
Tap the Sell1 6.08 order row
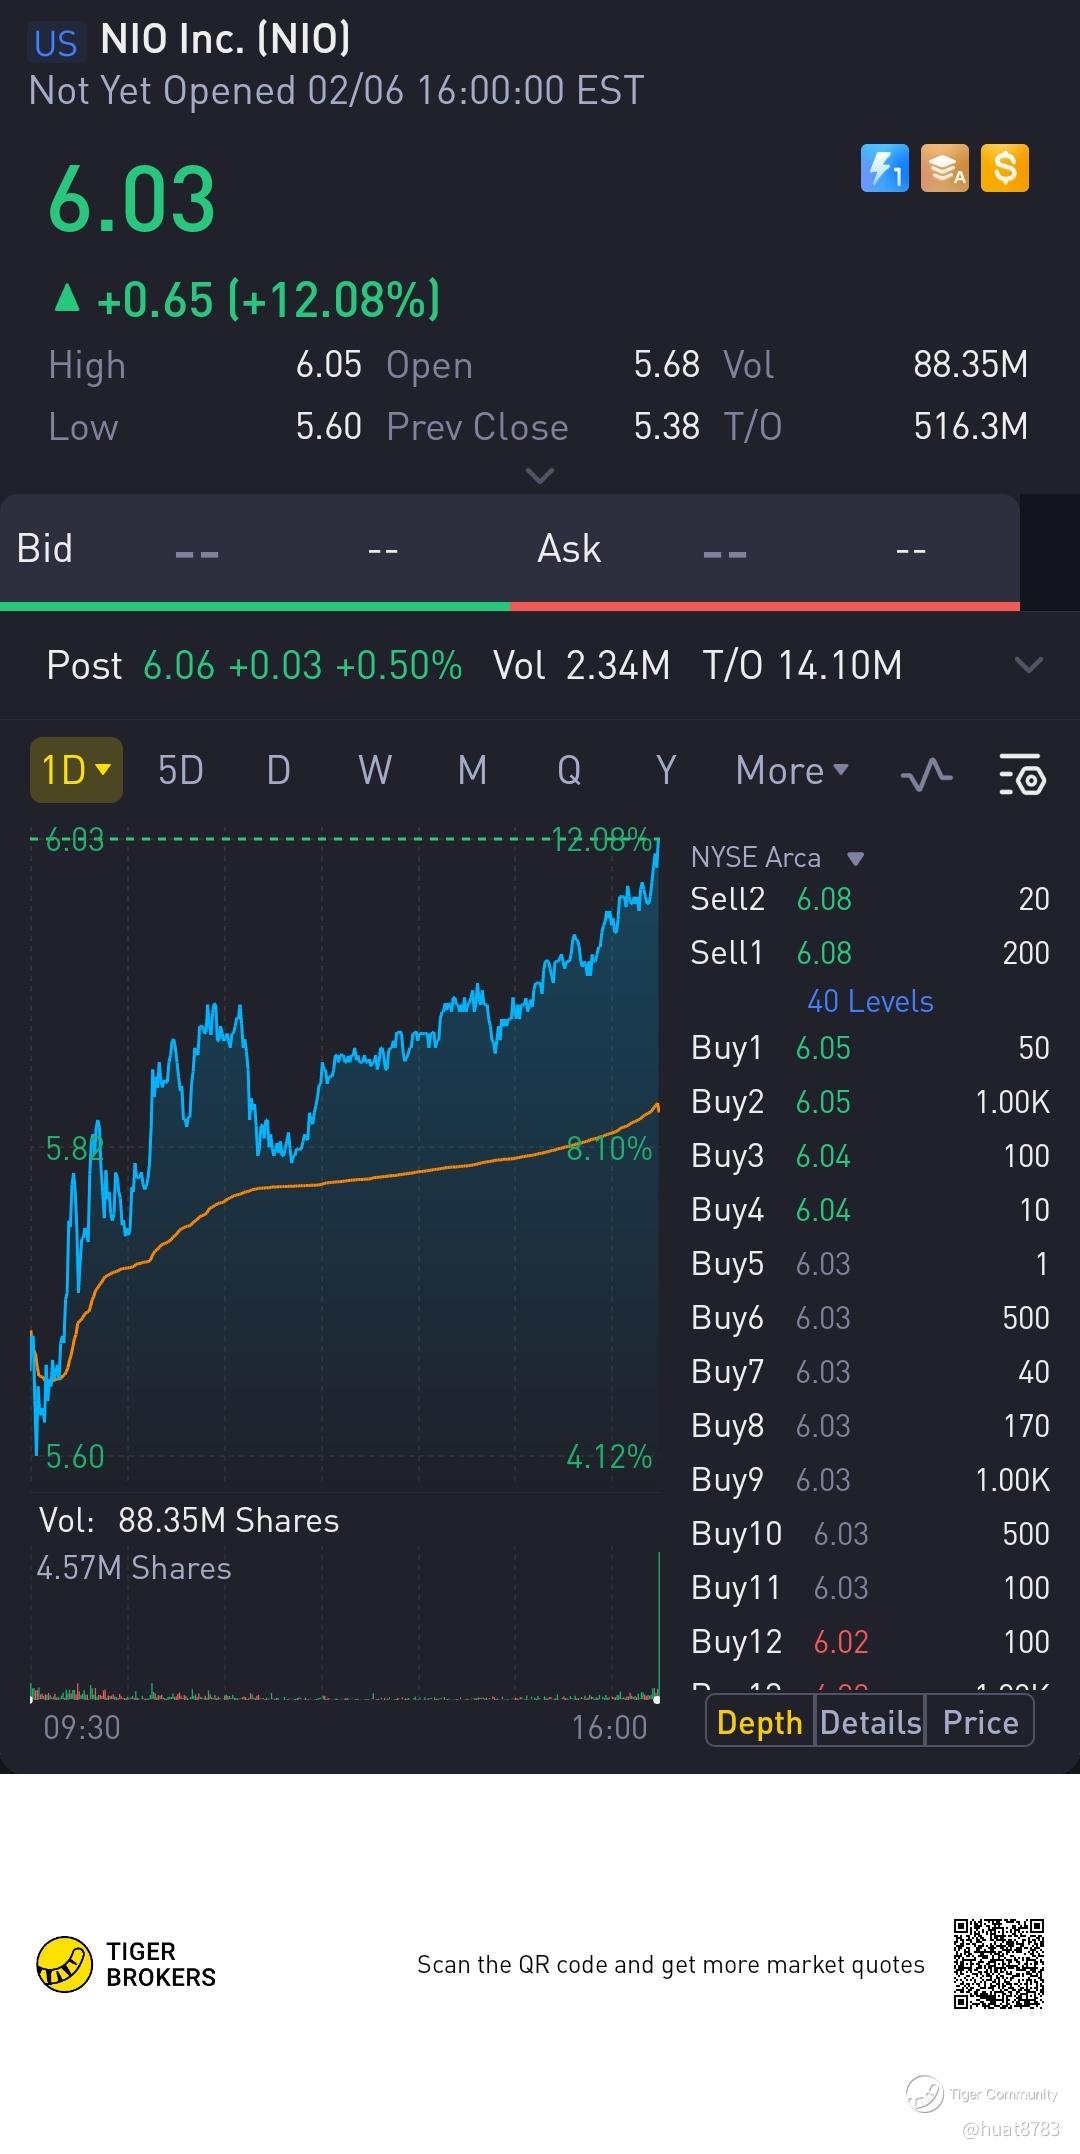(870, 952)
